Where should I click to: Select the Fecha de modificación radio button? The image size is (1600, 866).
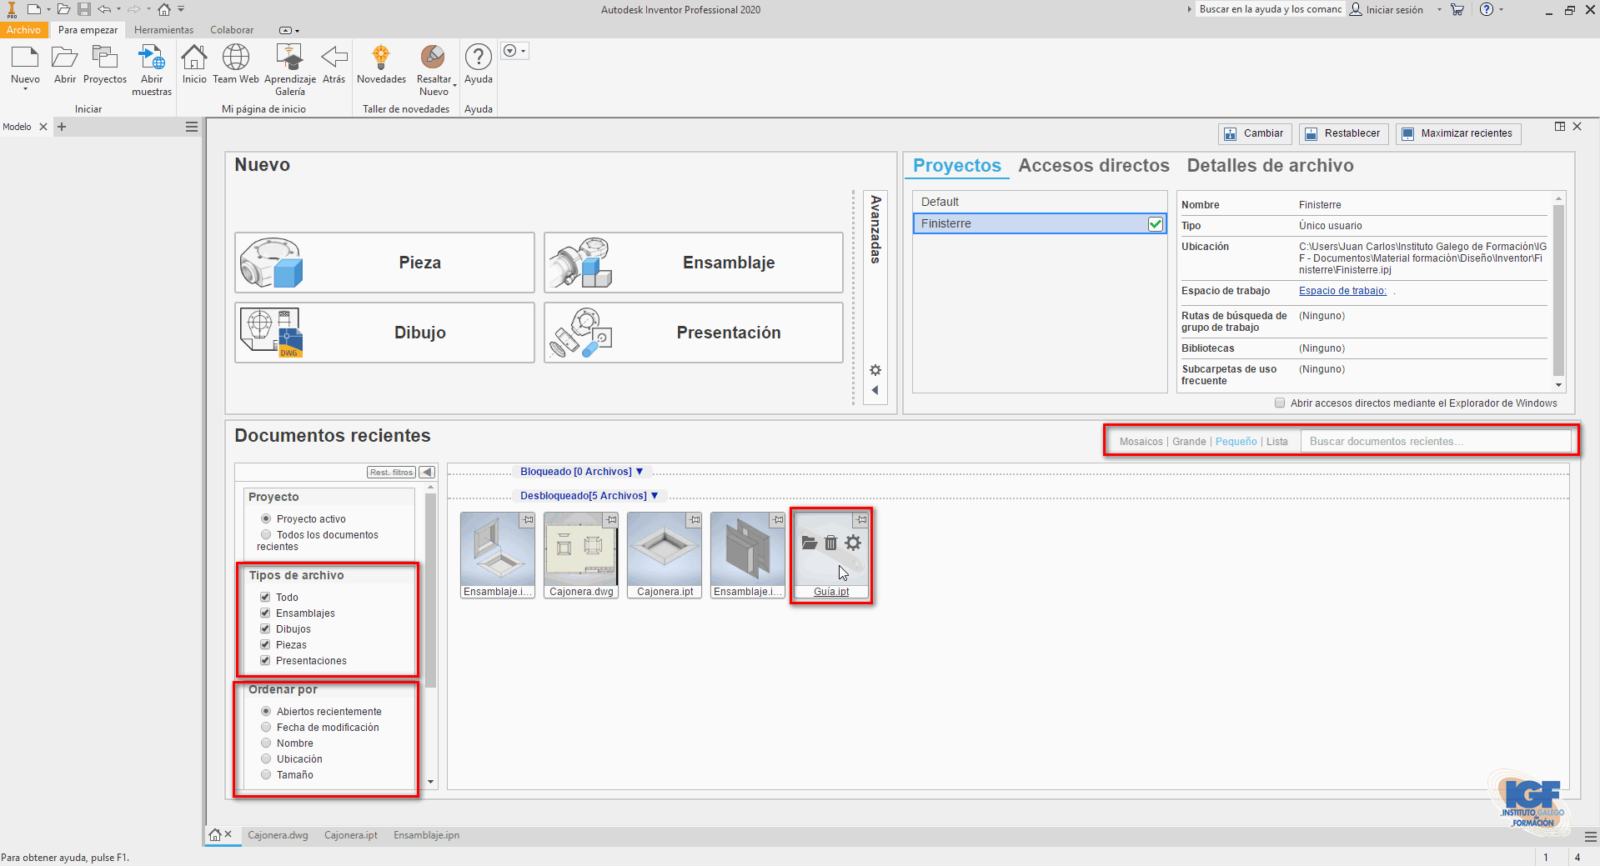pos(266,727)
